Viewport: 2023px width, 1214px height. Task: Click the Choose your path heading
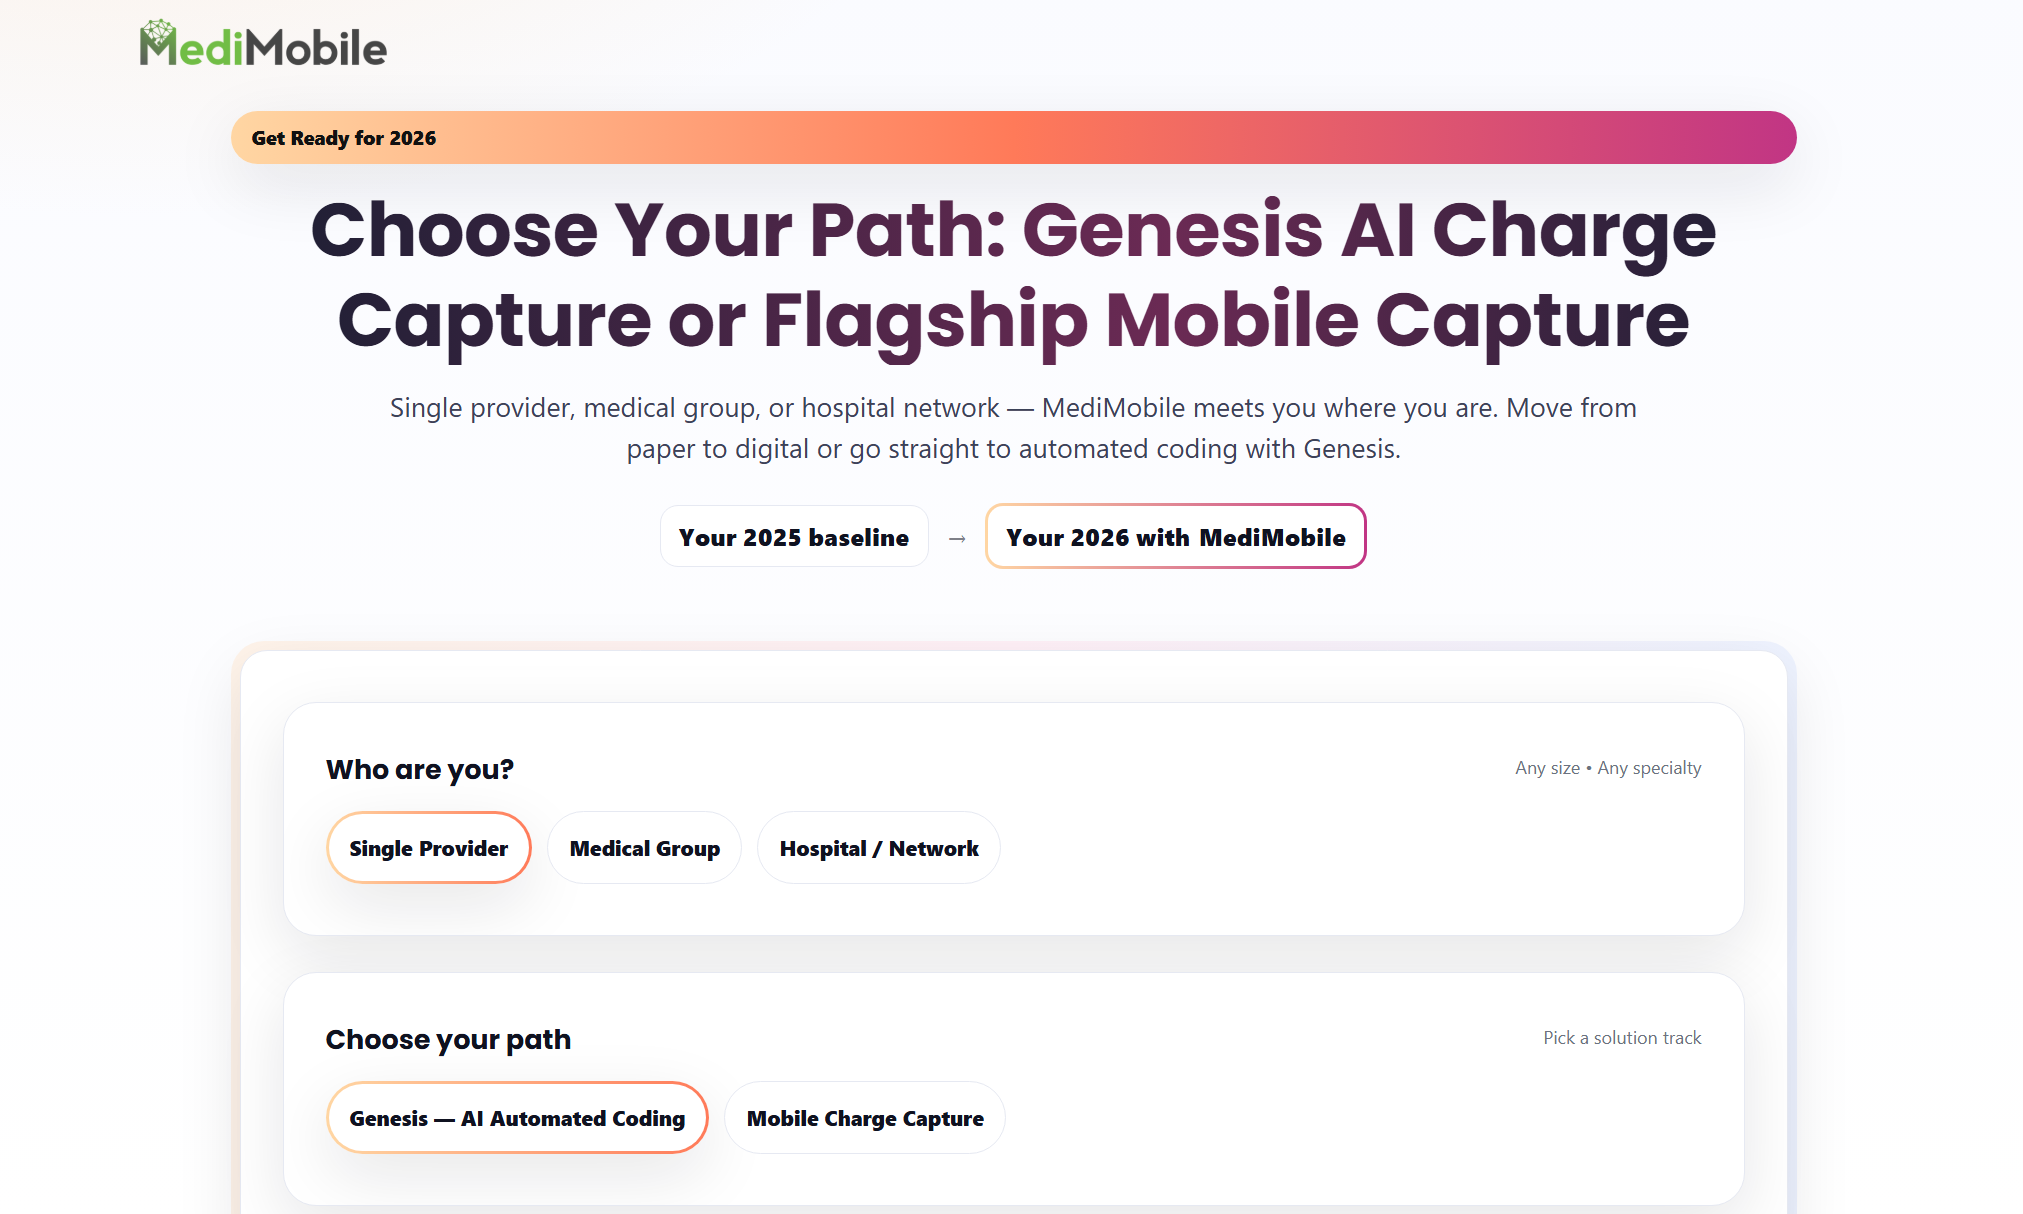point(448,1039)
